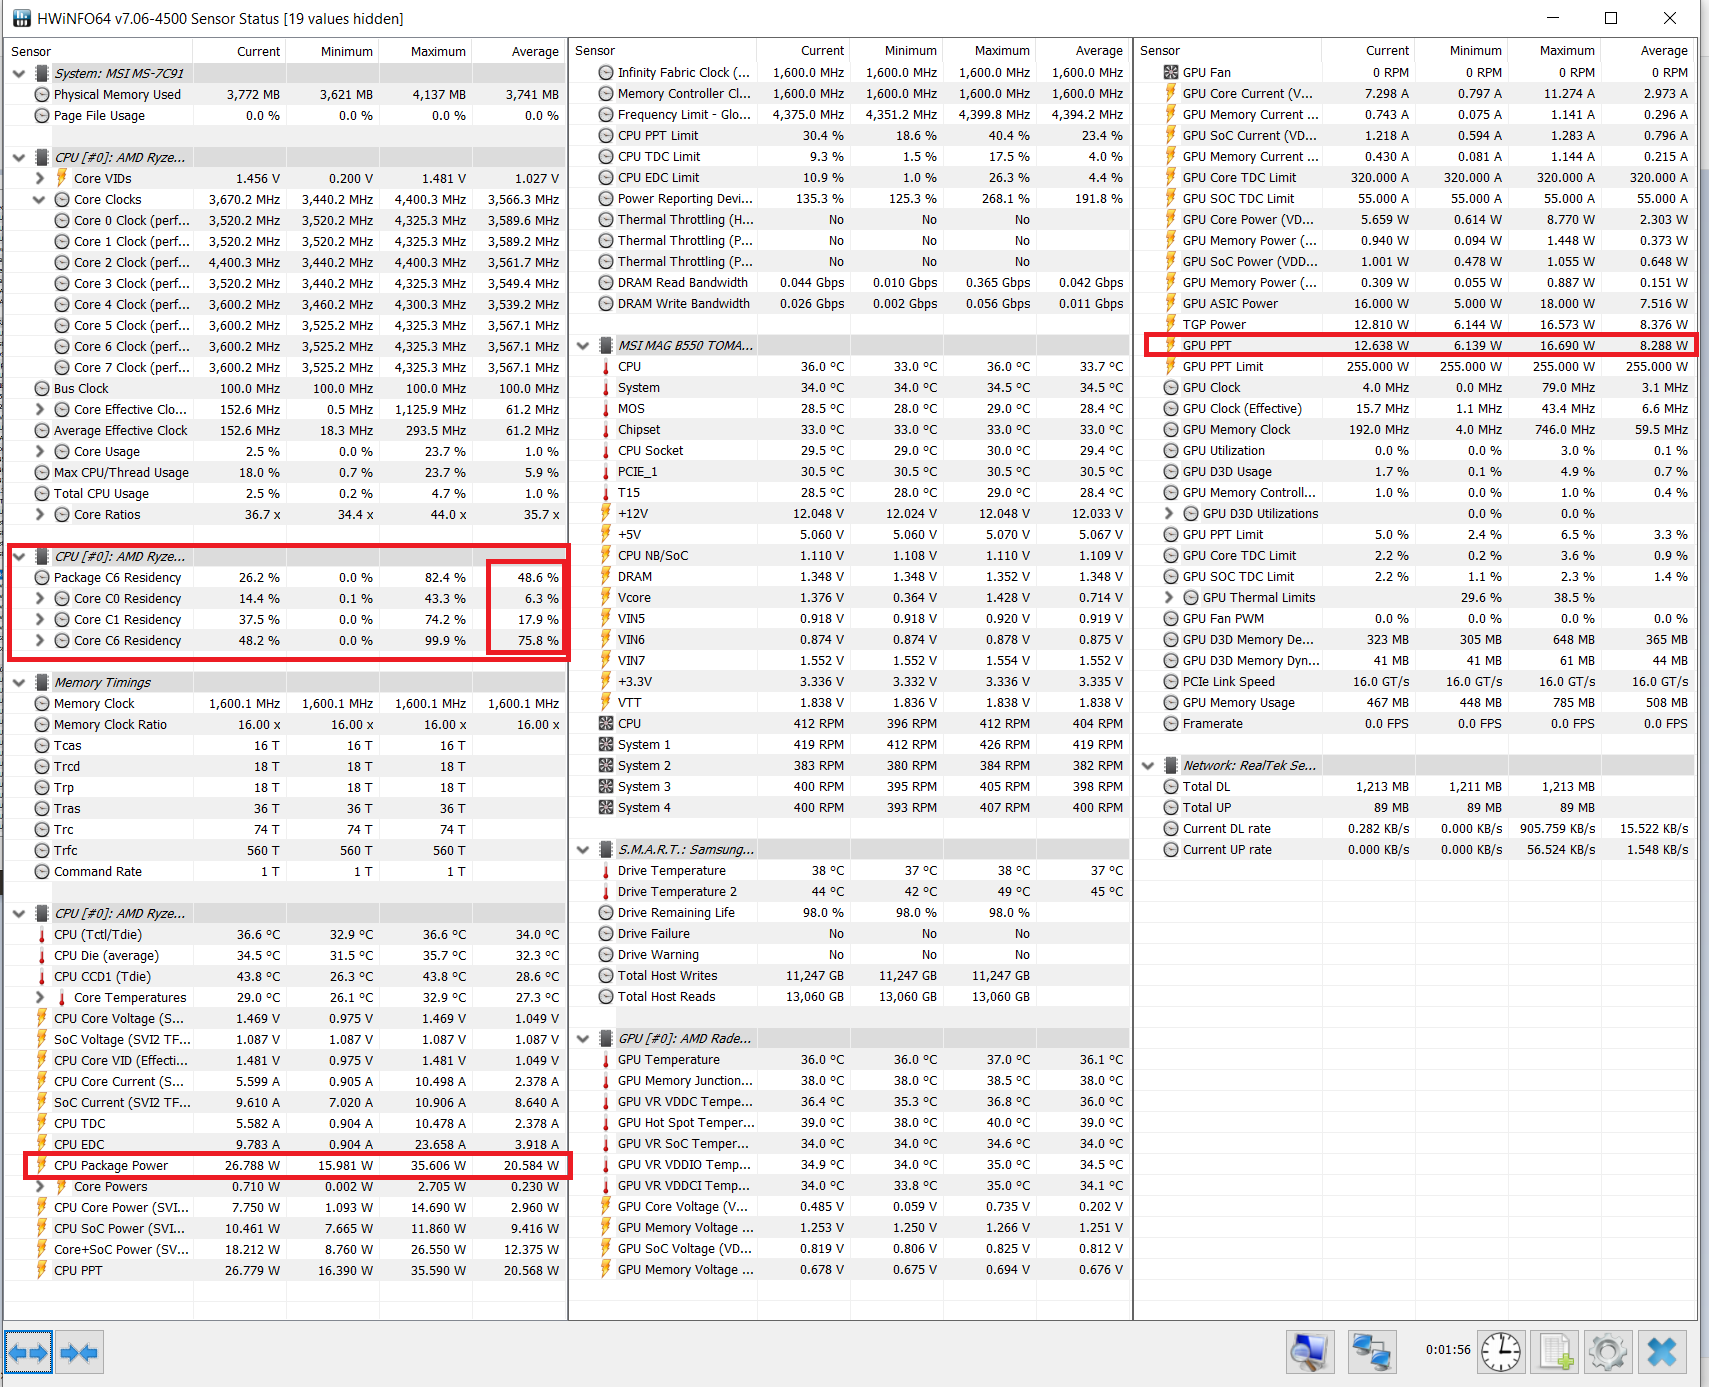
Task: Click the lightning icon beside CPU Package Power
Action: [42, 1165]
